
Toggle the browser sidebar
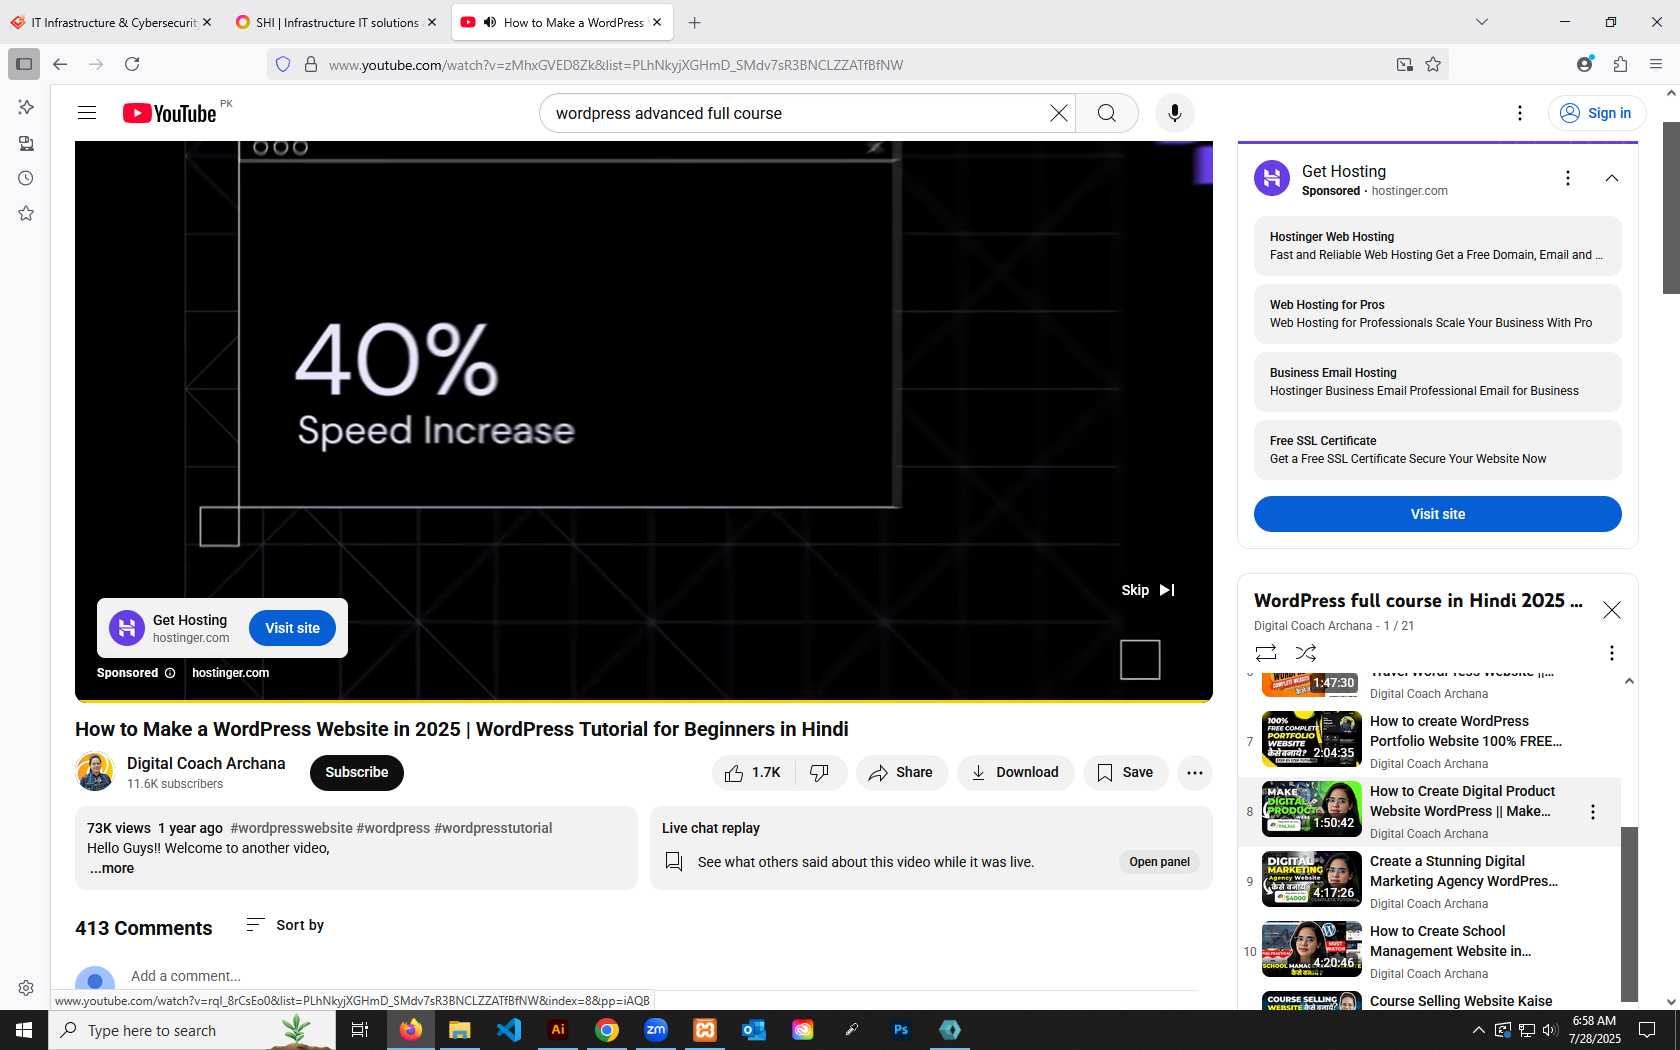pyautogui.click(x=24, y=64)
